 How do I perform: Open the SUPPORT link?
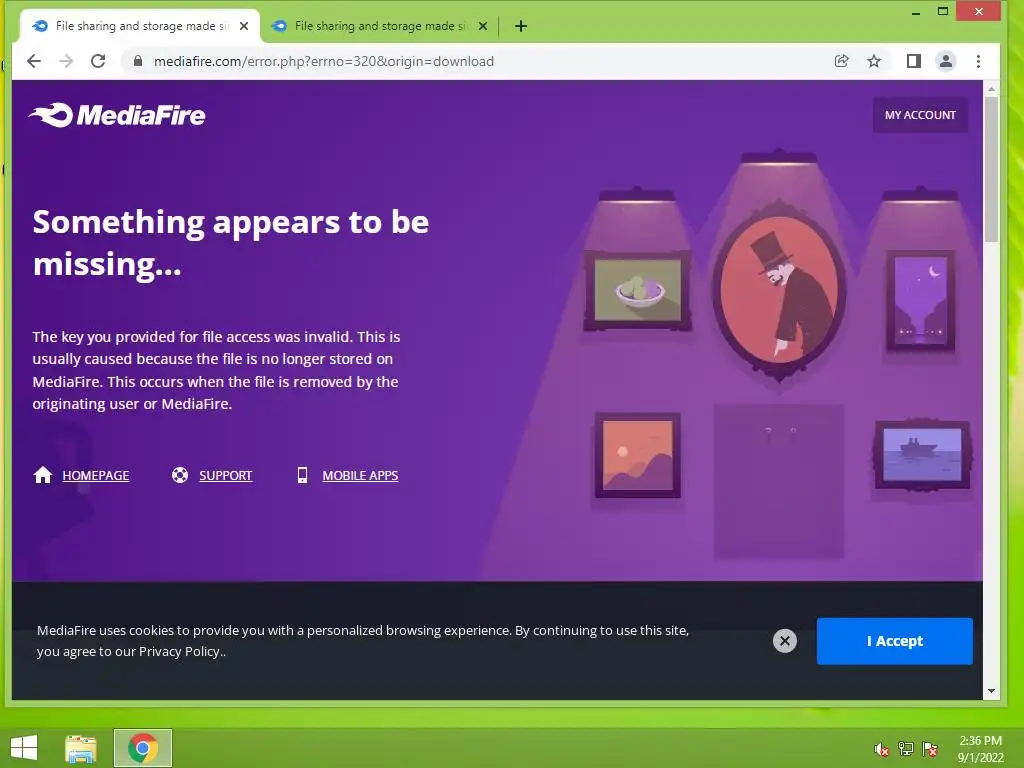pos(225,475)
